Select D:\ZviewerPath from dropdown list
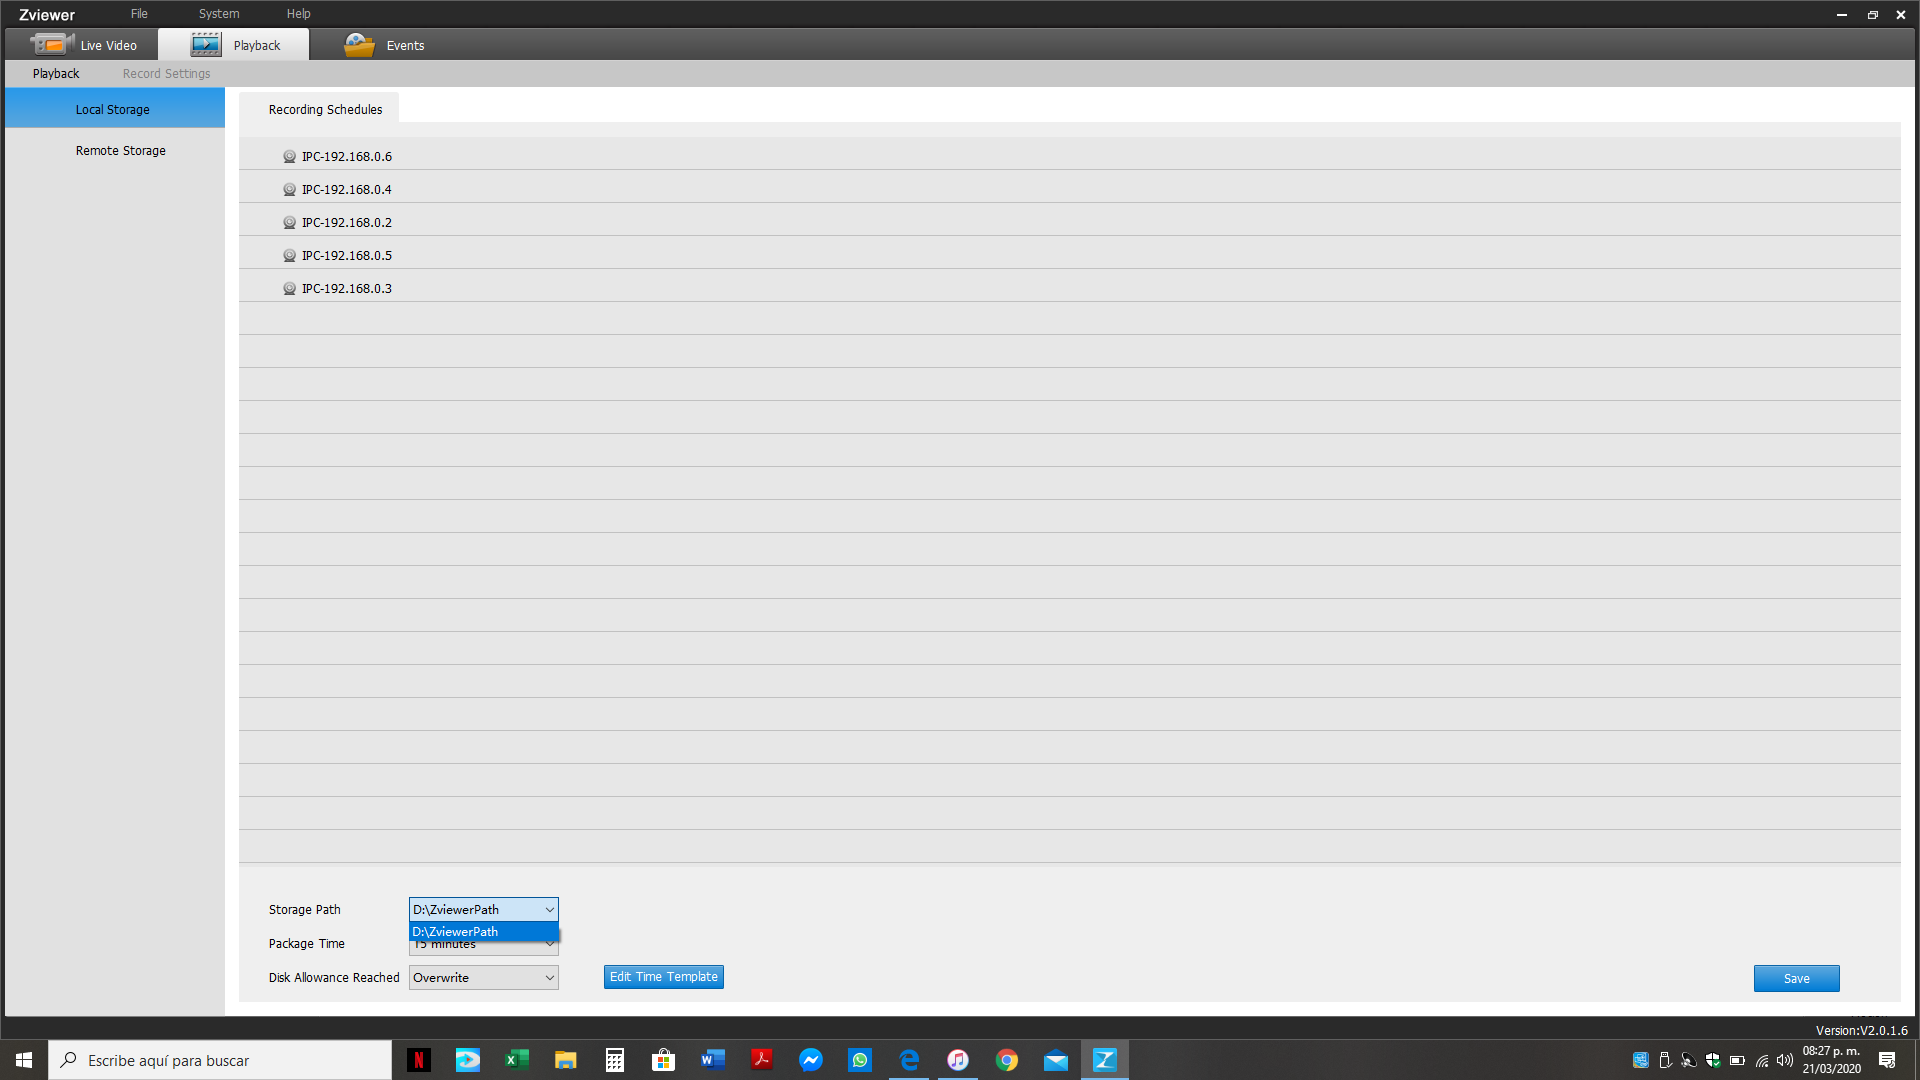The width and height of the screenshot is (1920, 1080). click(484, 931)
